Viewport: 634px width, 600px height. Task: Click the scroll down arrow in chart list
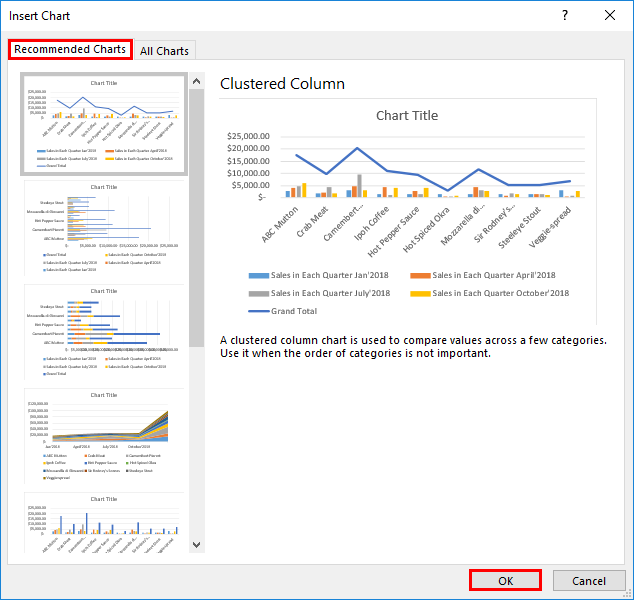pos(197,545)
